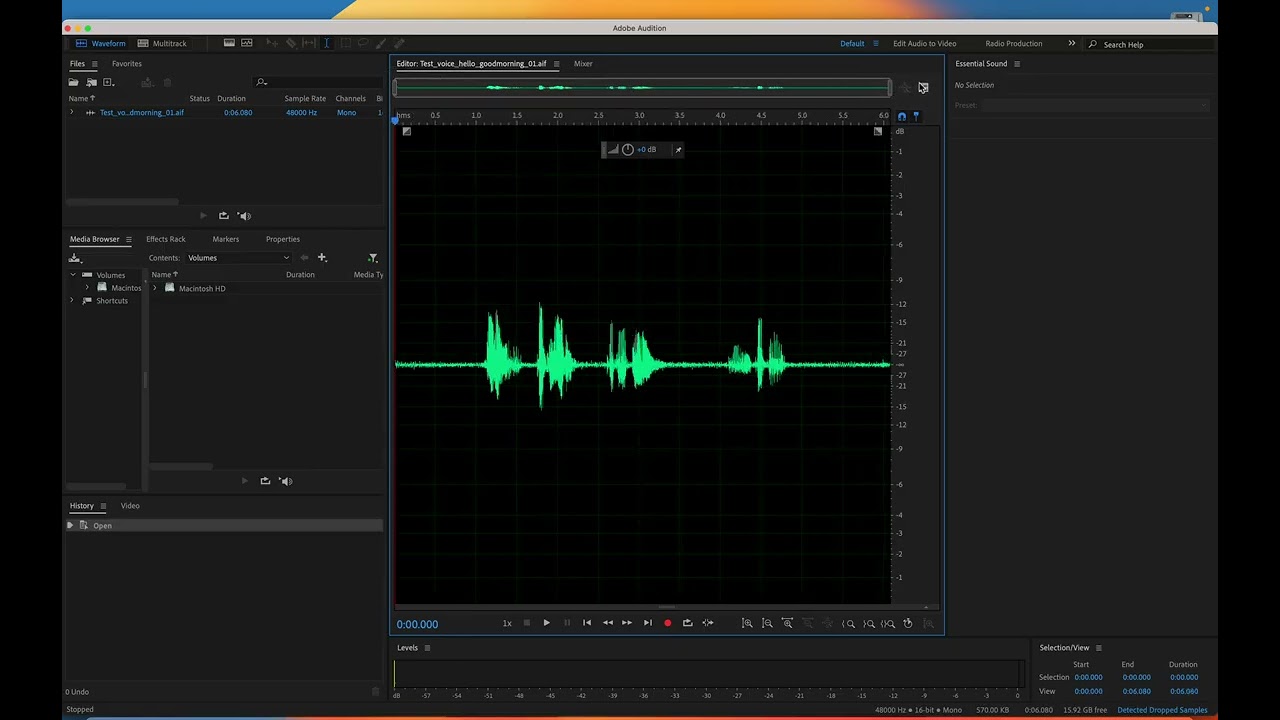
Task: Click the 0:00.000 playhead timecode
Action: coord(417,624)
